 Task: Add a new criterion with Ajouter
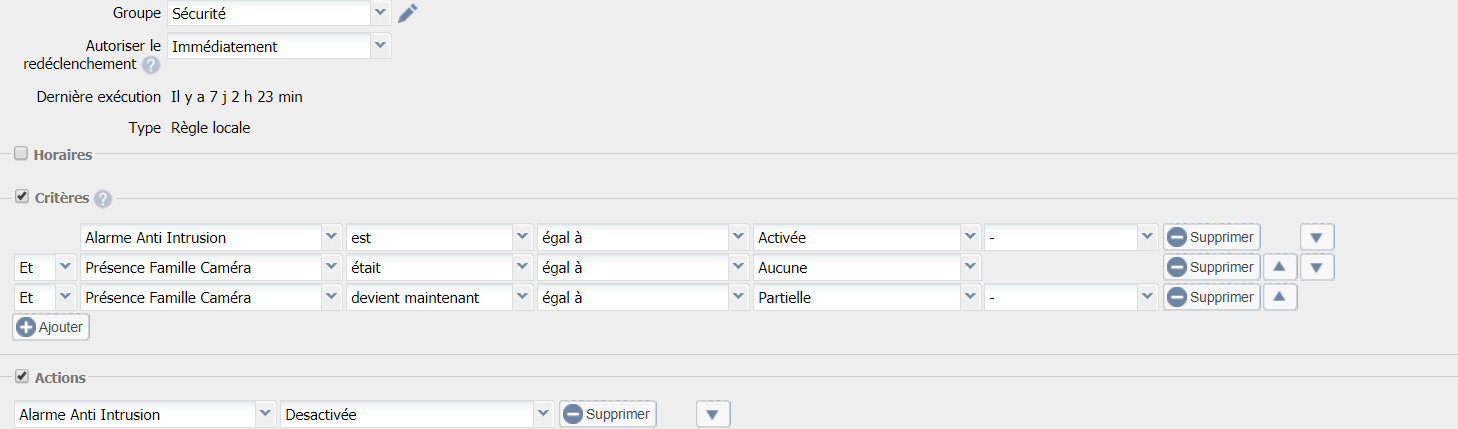(51, 327)
